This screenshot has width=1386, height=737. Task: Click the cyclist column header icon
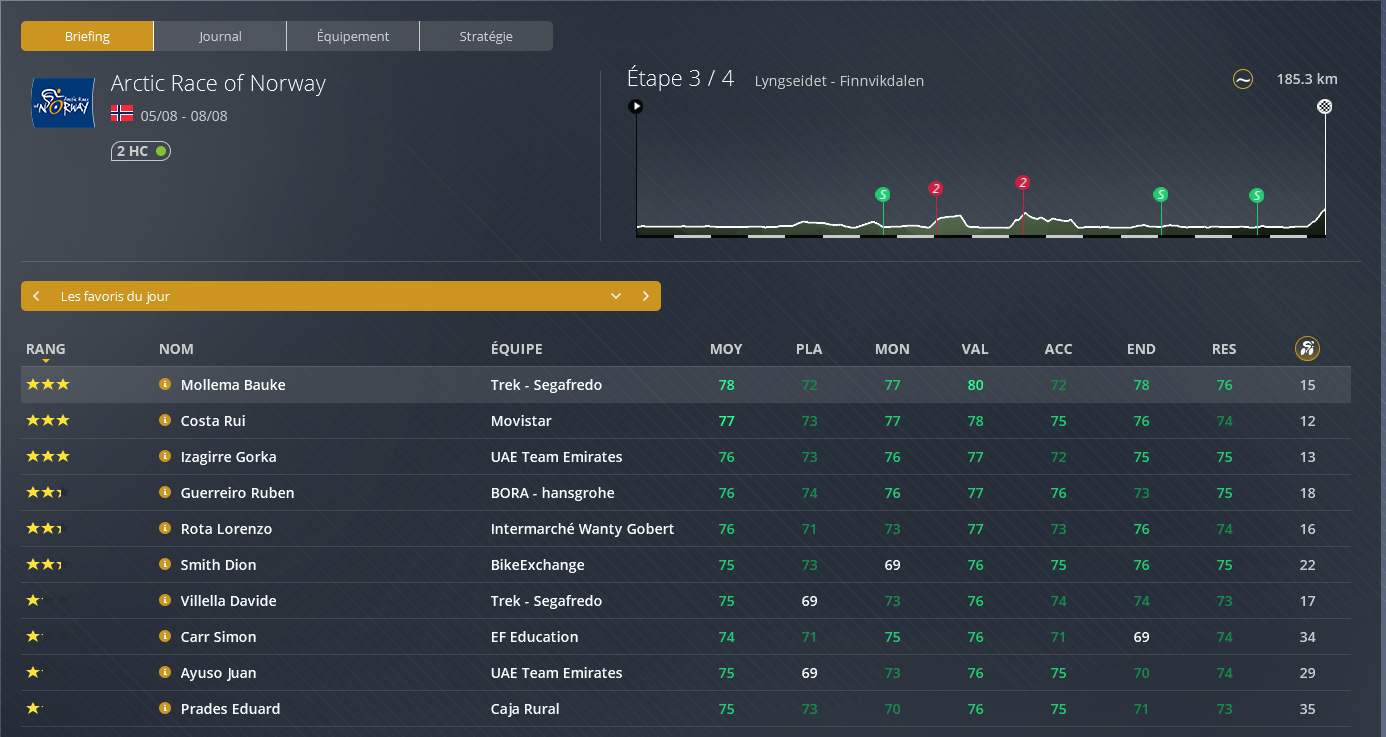1307,349
